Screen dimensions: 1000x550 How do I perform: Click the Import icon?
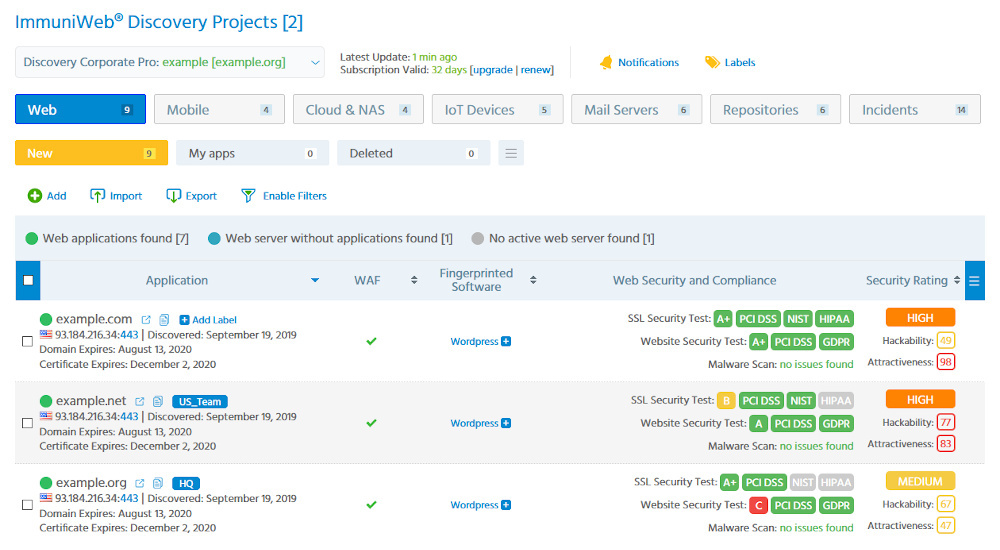pyautogui.click(x=98, y=196)
